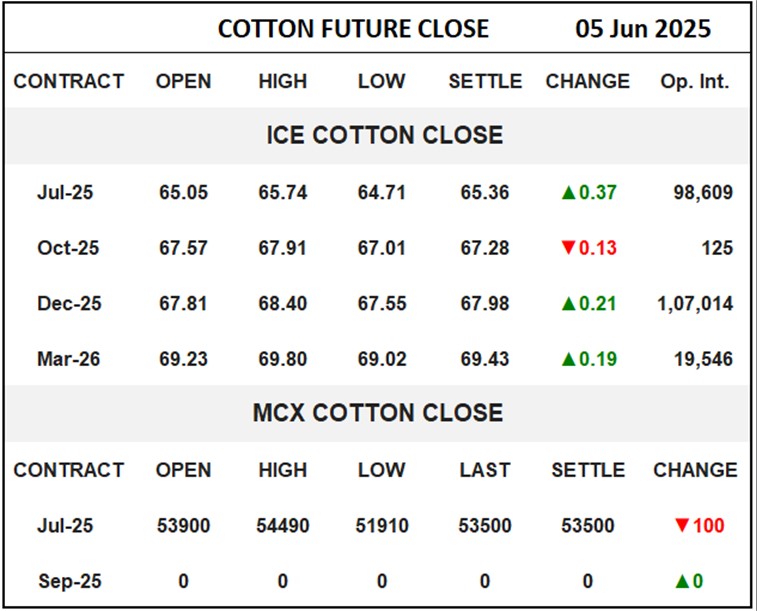757x611 pixels.
Task: Click MCX Jul-25 high value 54490
Action: click(x=283, y=525)
